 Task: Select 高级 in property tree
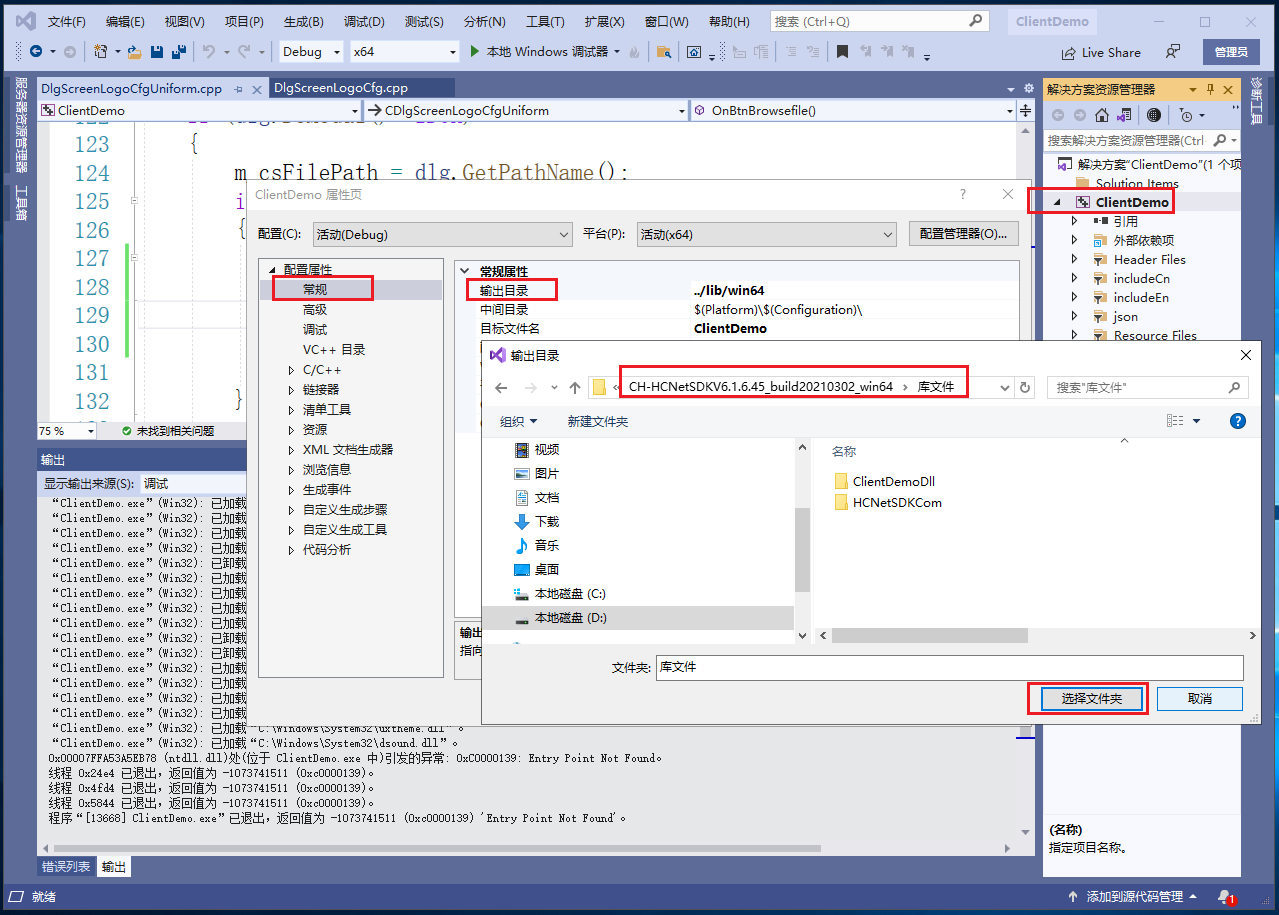pyautogui.click(x=315, y=310)
